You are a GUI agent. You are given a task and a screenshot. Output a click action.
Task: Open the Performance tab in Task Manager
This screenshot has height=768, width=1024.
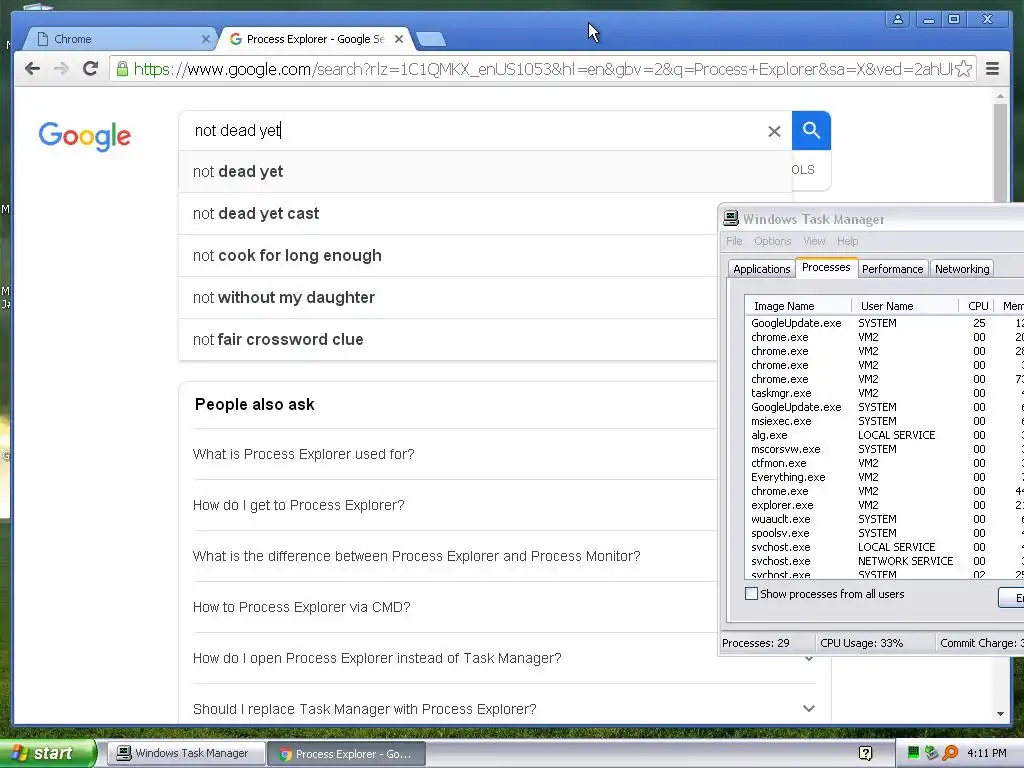point(892,269)
